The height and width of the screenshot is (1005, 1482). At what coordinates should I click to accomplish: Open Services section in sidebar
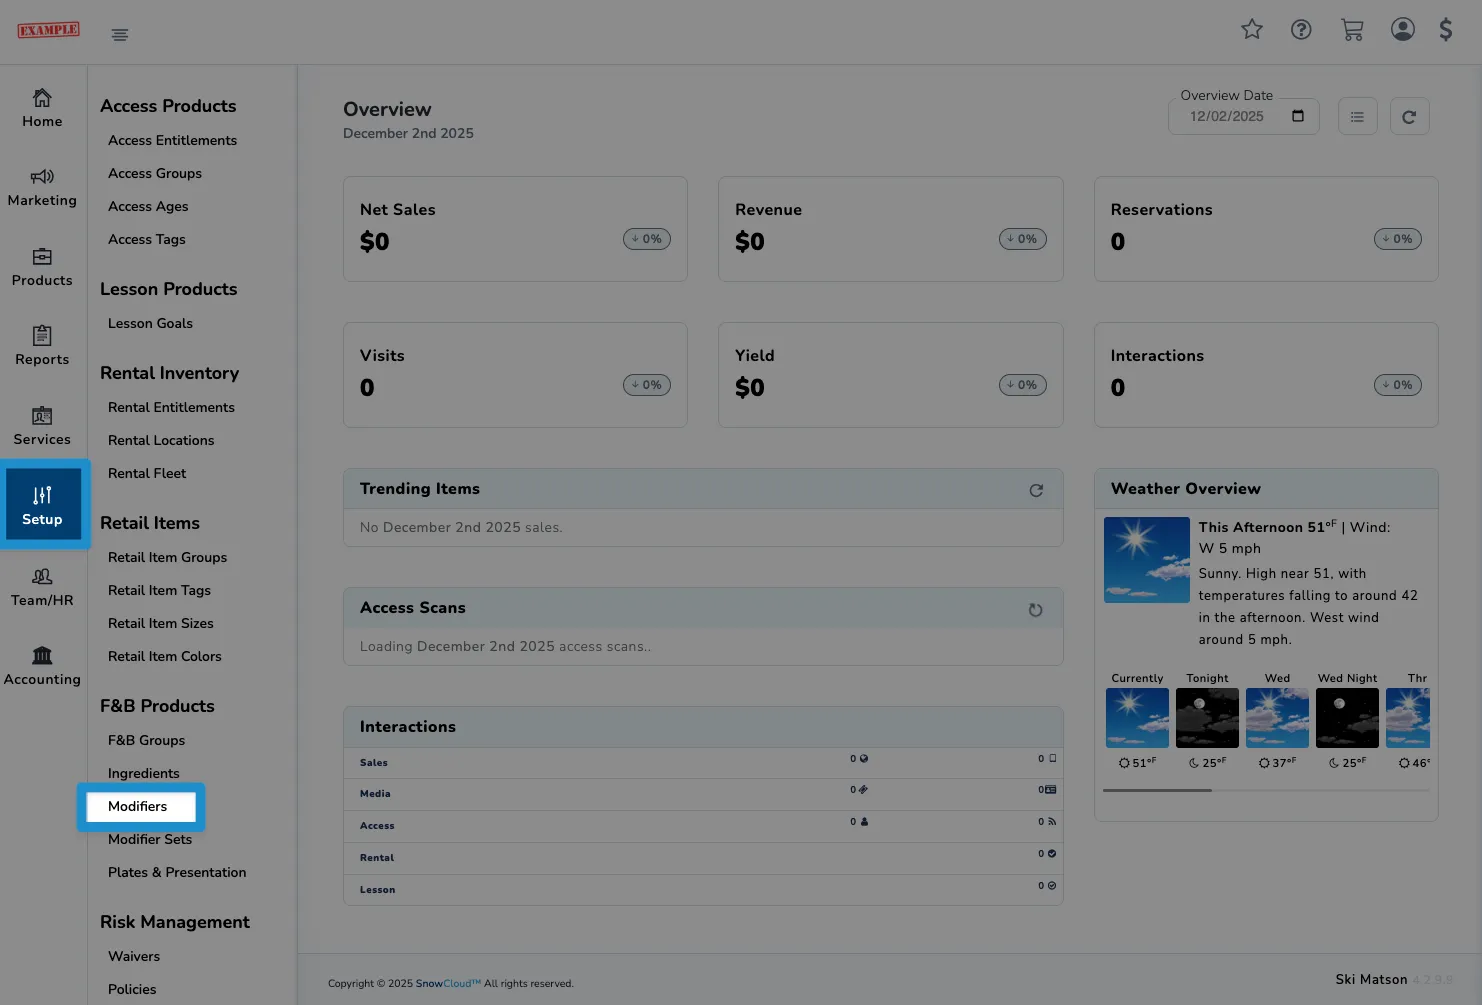[x=42, y=427]
